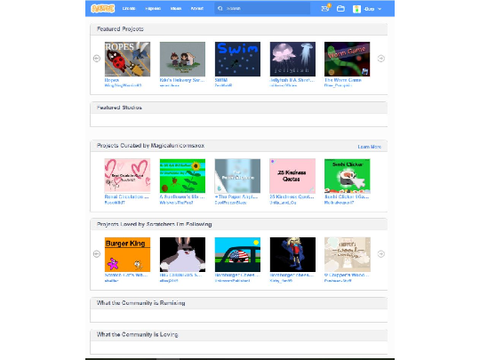Image resolution: width=480 pixels, height=360 pixels.
Task: Open the Messages icon with notification badge
Action: click(x=325, y=8)
